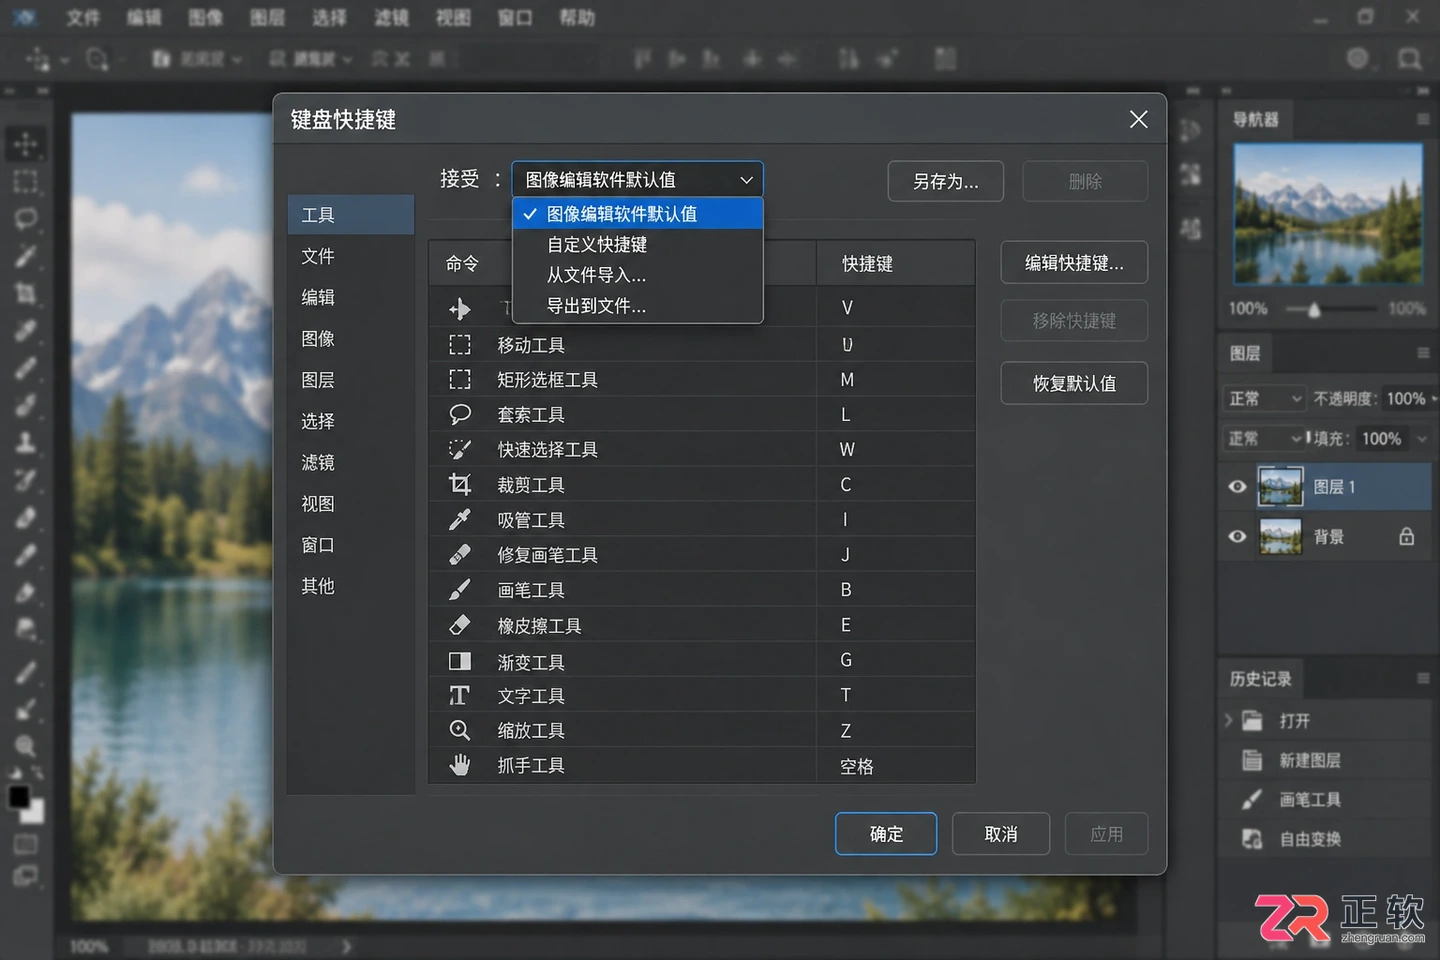Select the 自由变换 history step

(1324, 839)
